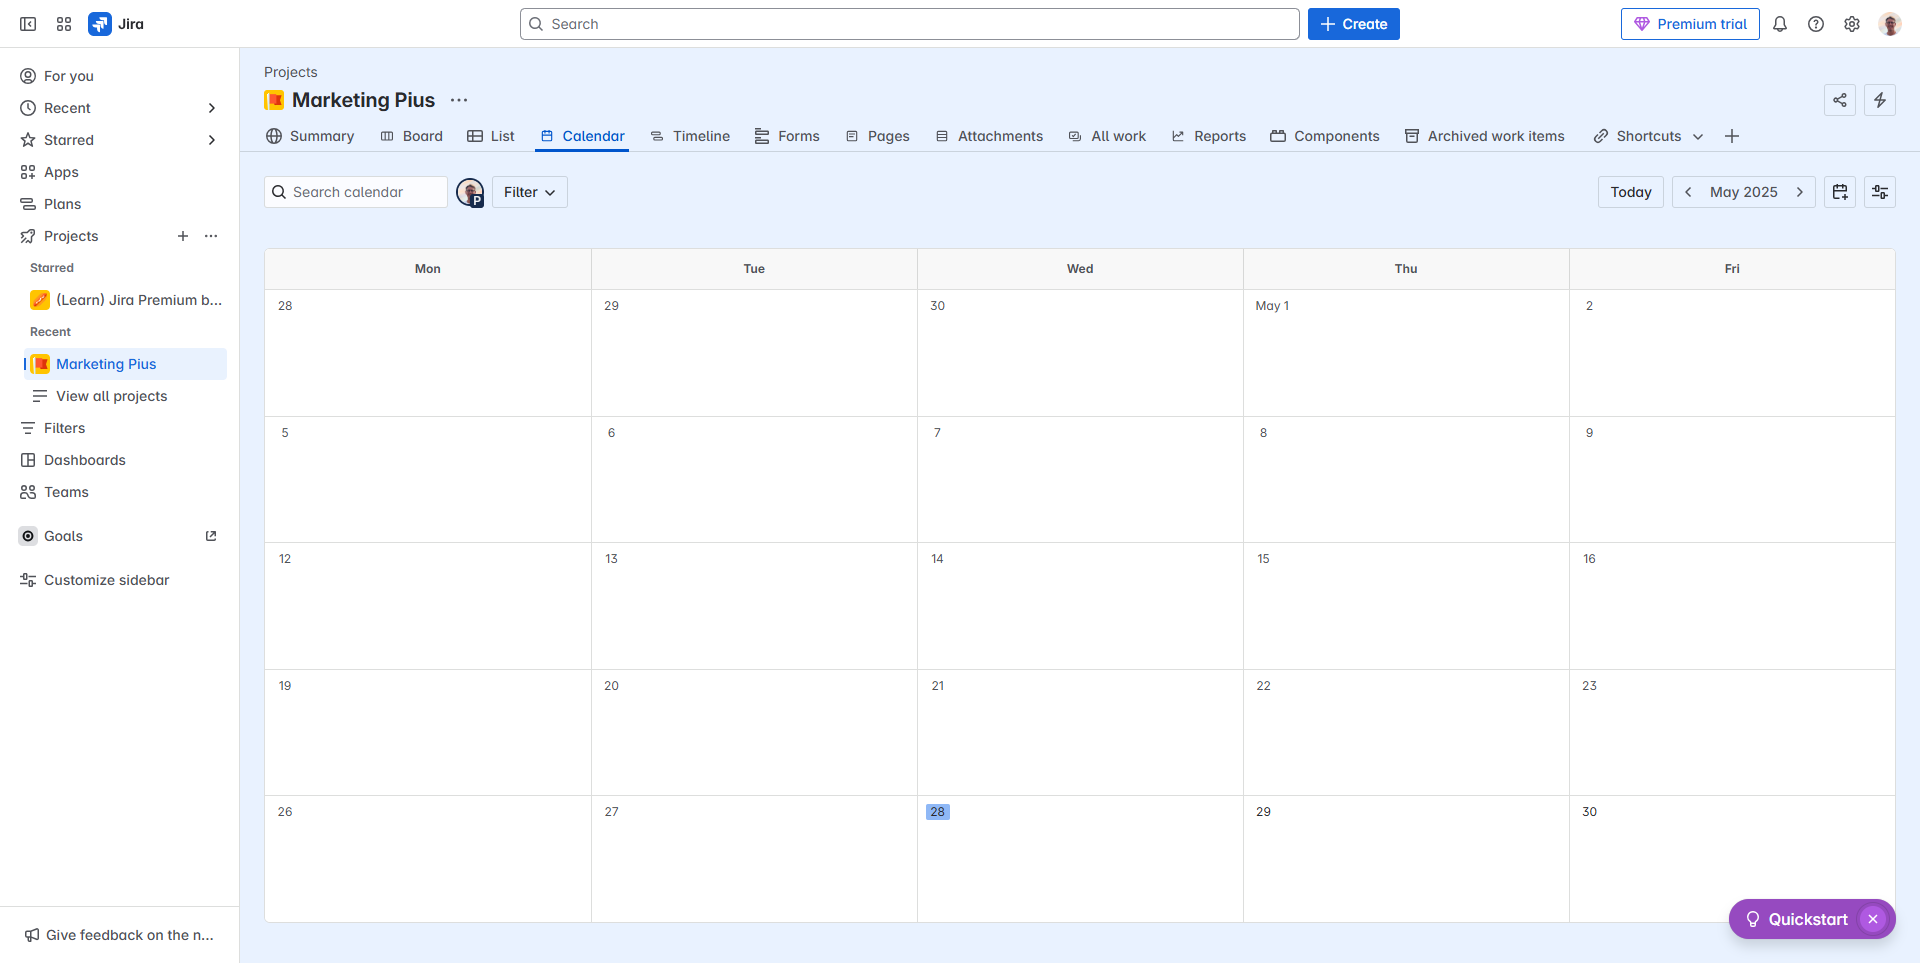
Task: Open the Components tab
Action: (x=1325, y=136)
